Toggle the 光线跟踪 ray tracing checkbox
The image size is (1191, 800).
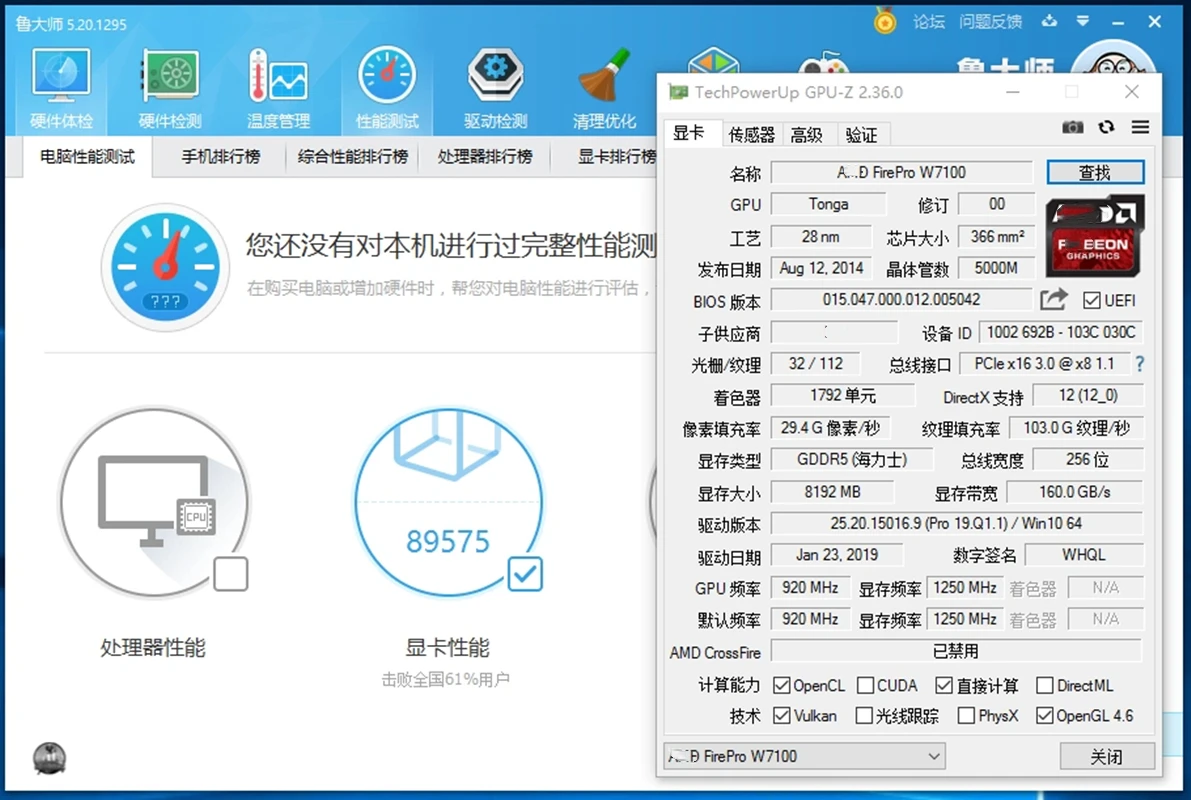[x=864, y=716]
